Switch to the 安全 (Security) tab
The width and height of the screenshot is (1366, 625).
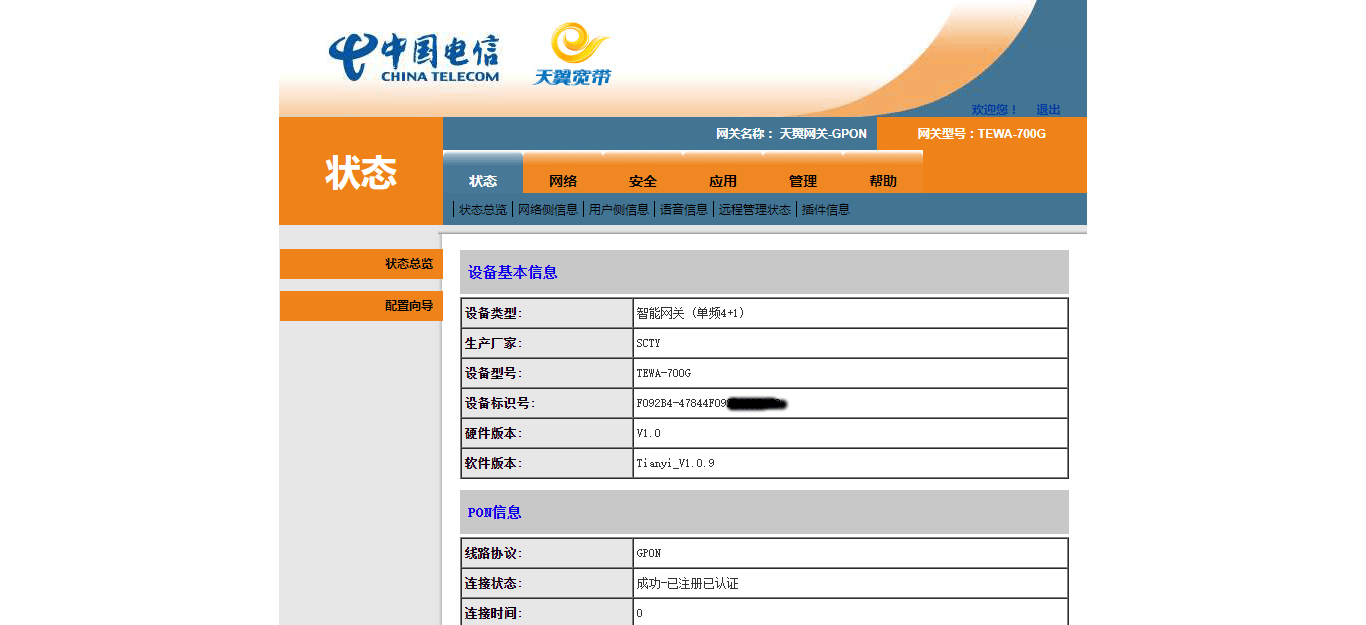coord(643,181)
